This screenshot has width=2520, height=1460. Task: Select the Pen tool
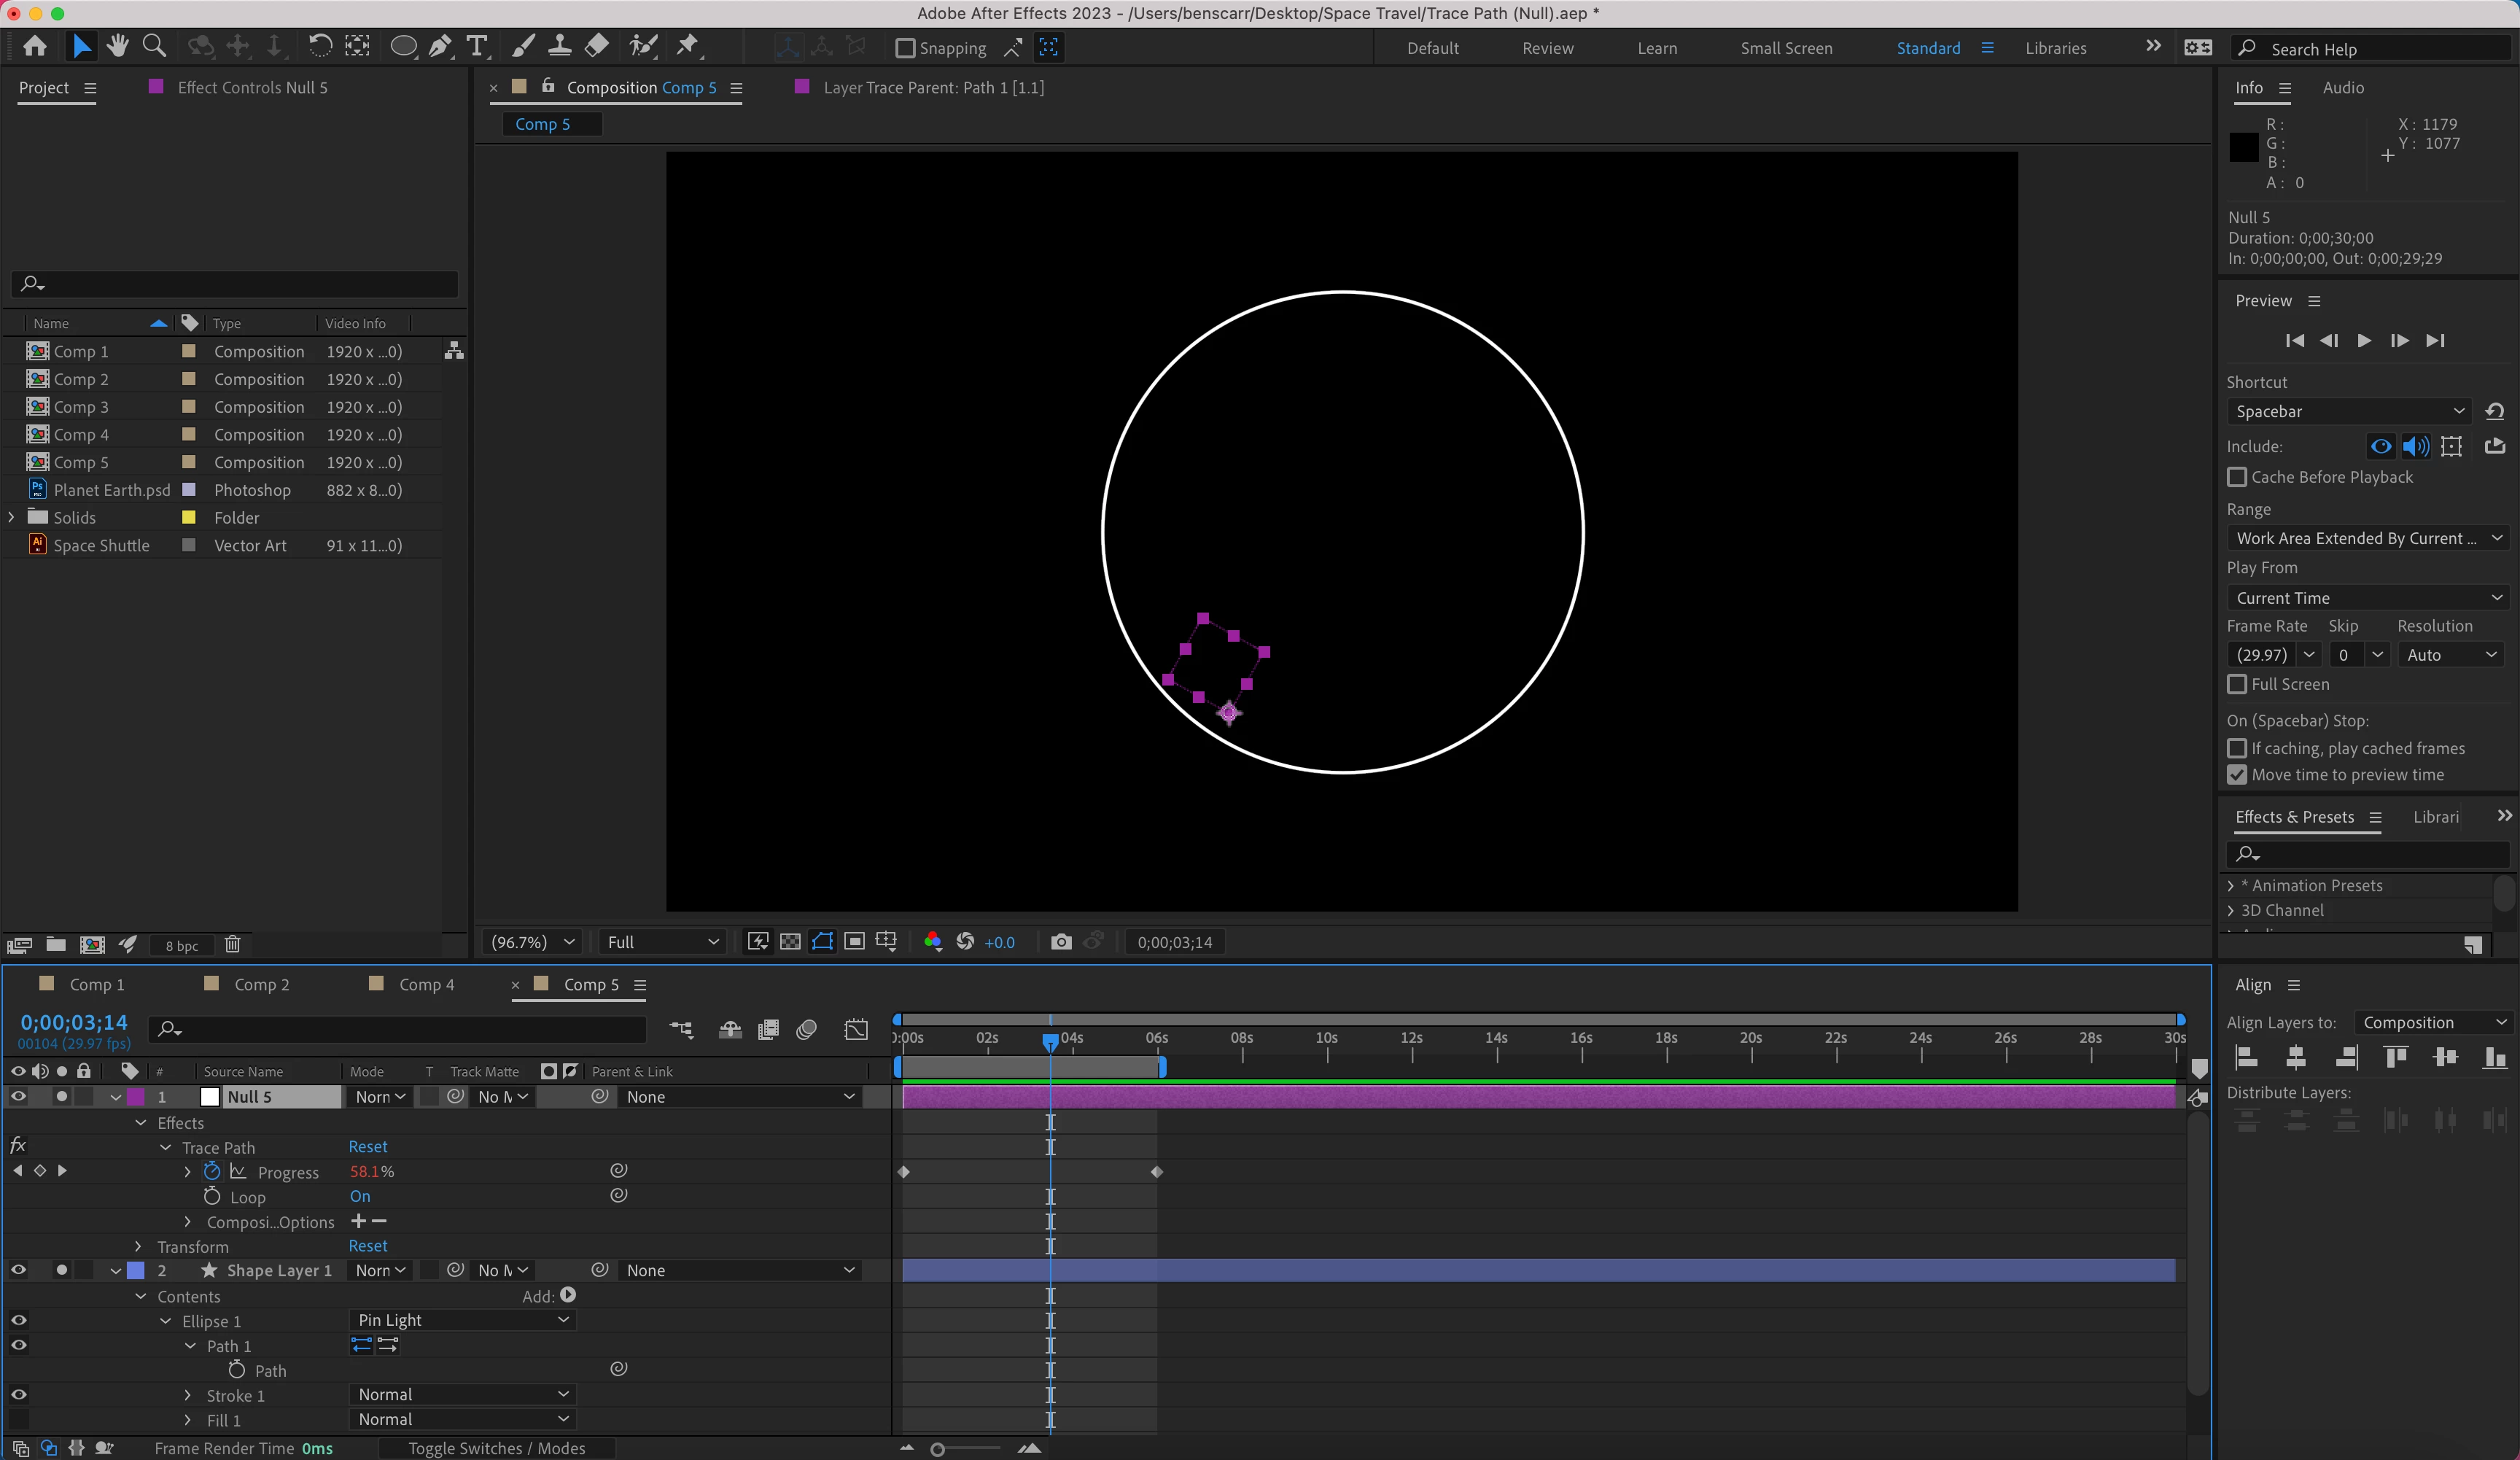click(440, 46)
